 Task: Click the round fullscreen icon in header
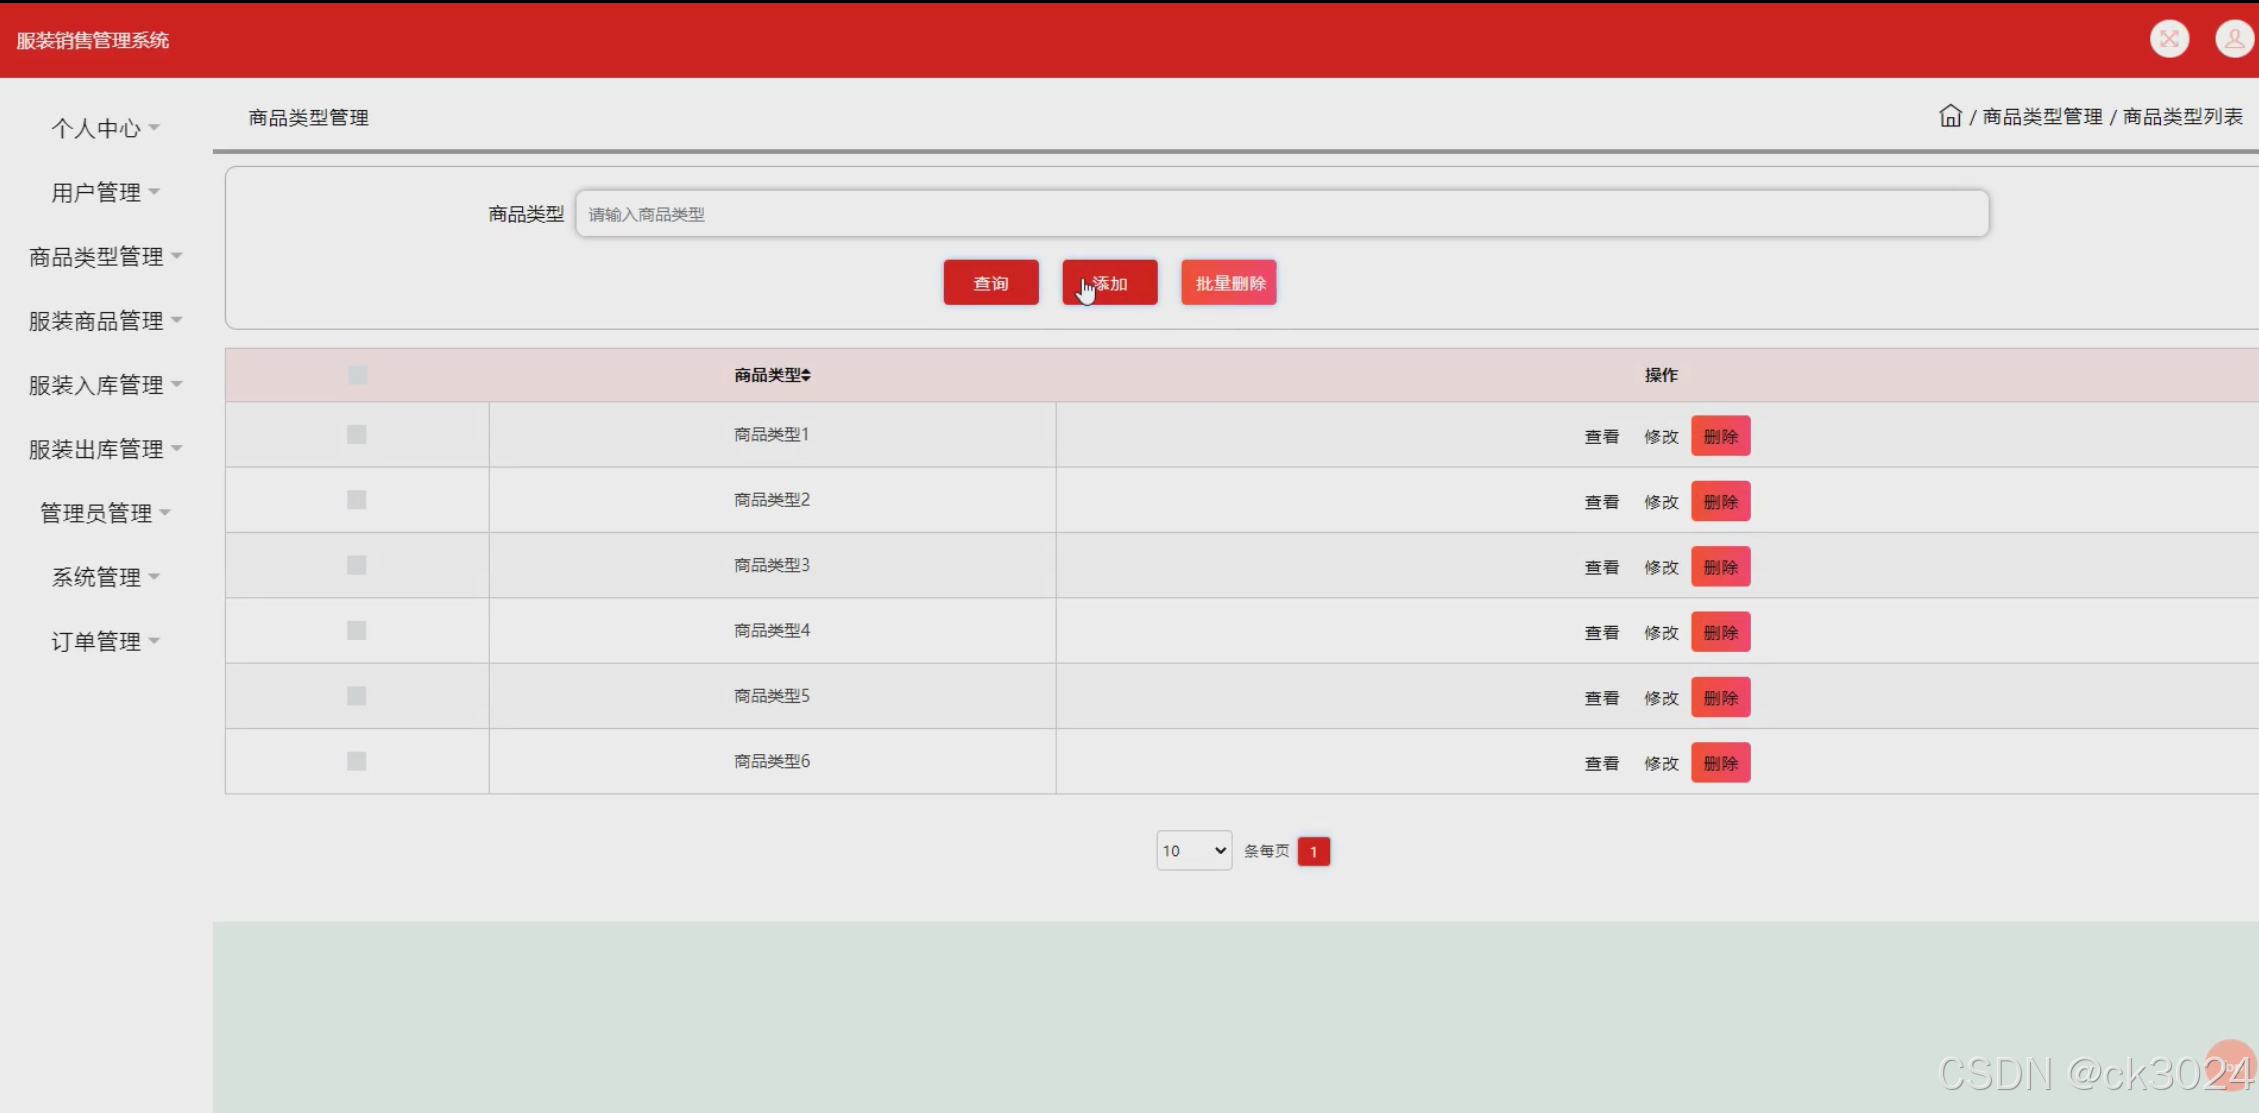point(2169,40)
